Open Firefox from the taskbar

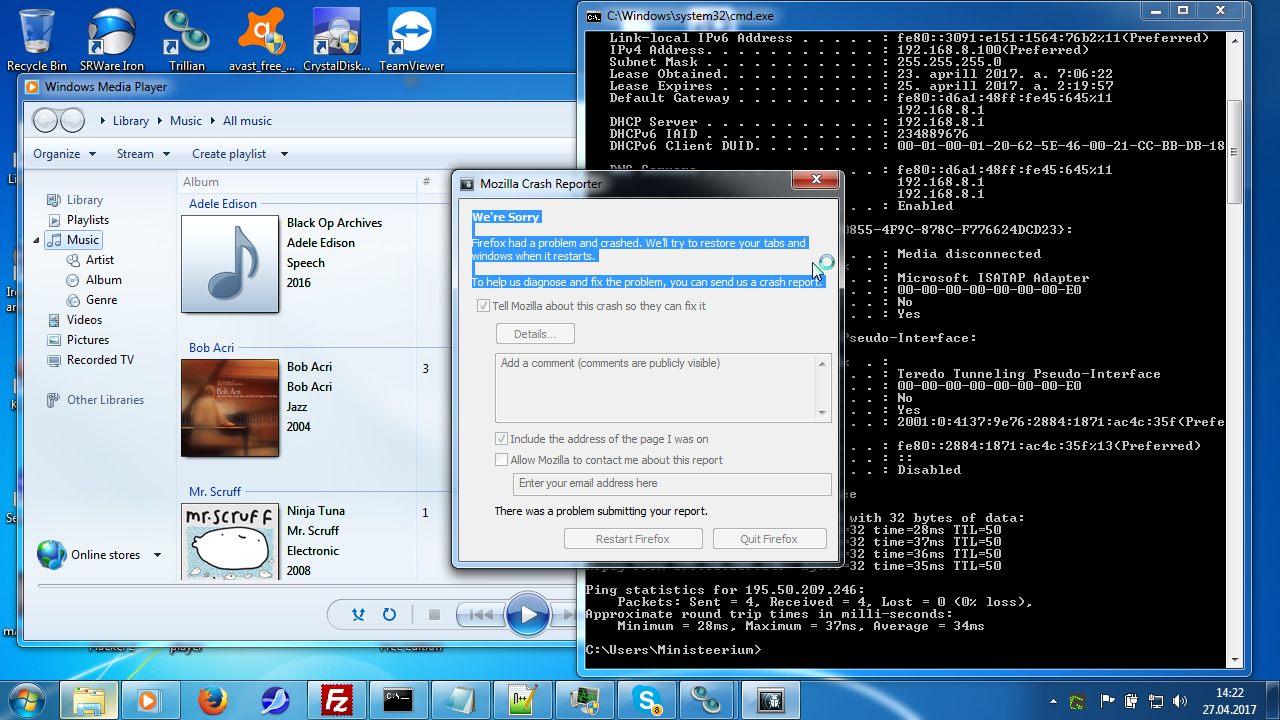tap(211, 699)
